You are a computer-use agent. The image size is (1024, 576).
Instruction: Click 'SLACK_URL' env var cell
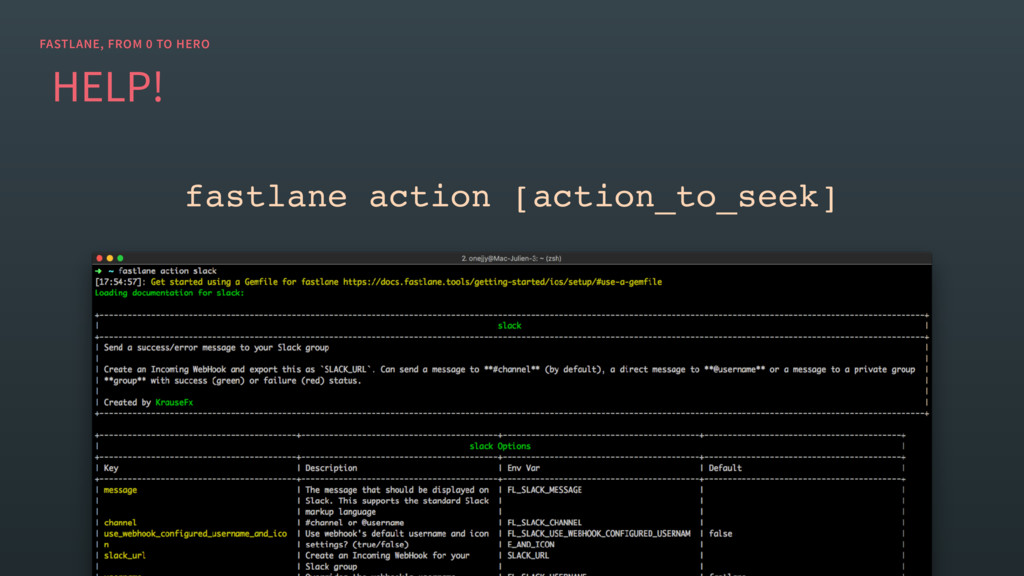pos(528,556)
